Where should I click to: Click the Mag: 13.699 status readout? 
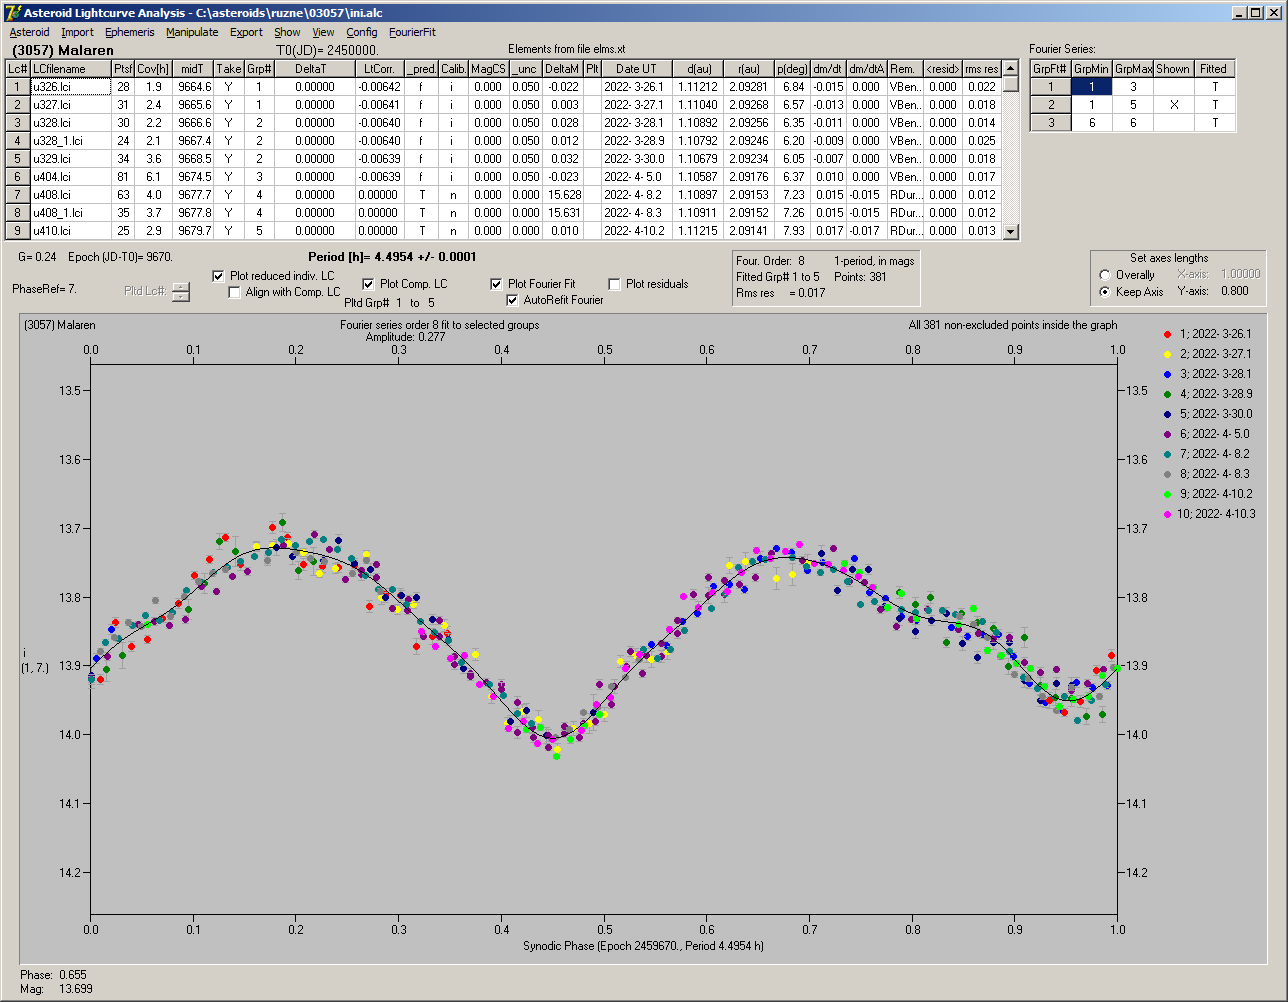click(56, 988)
